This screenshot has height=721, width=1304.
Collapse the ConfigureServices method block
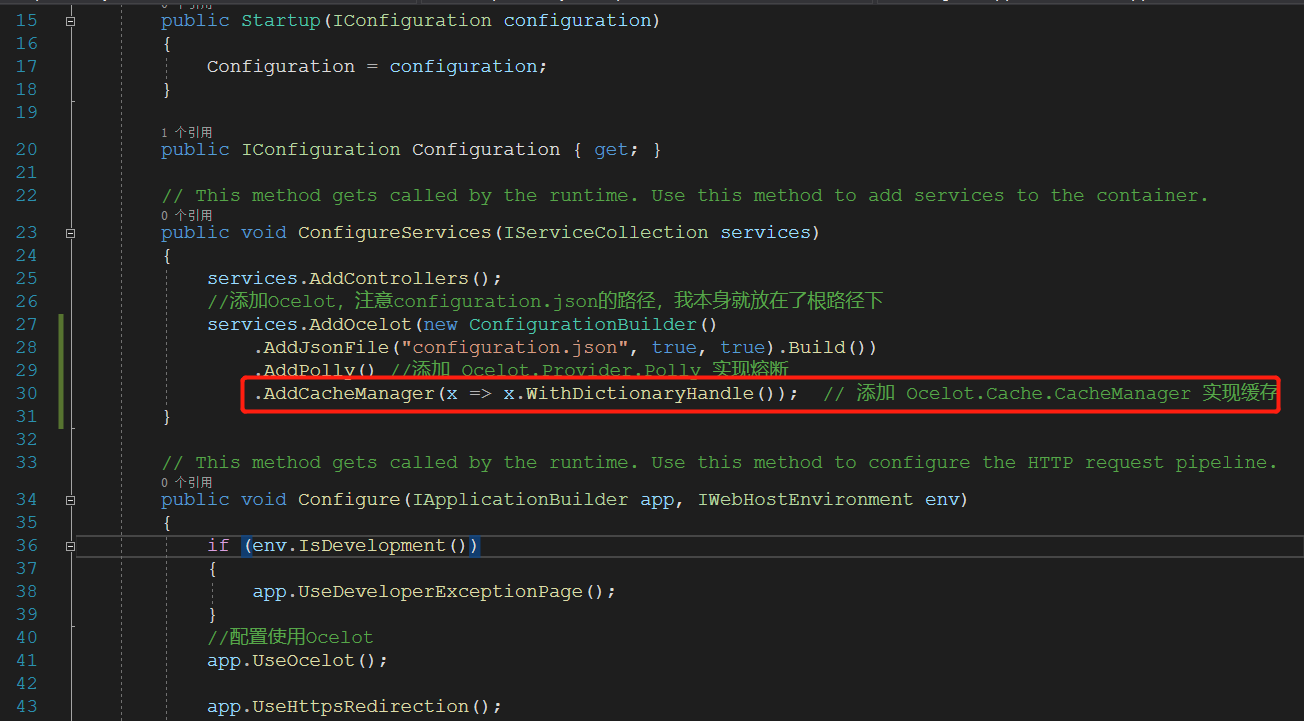pos(70,233)
